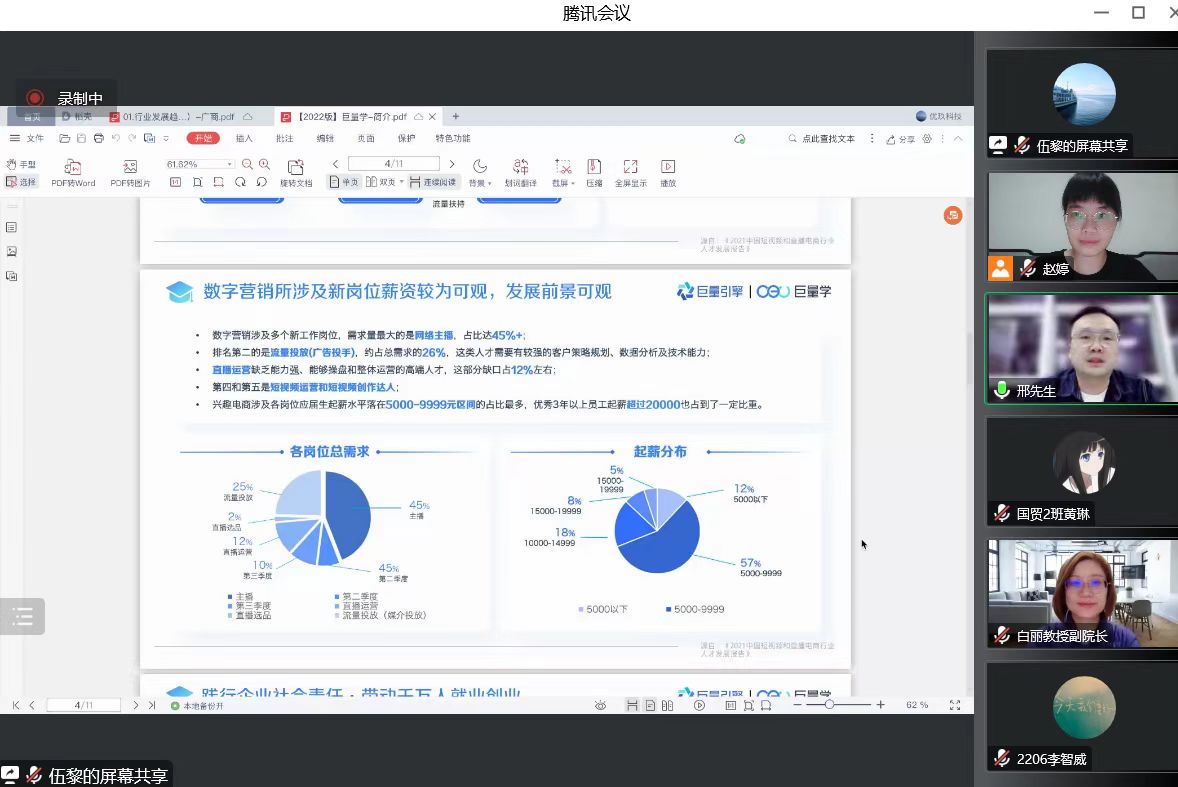The height and width of the screenshot is (787, 1178).
Task: Select the 手型 hand tool
Action: (21, 164)
